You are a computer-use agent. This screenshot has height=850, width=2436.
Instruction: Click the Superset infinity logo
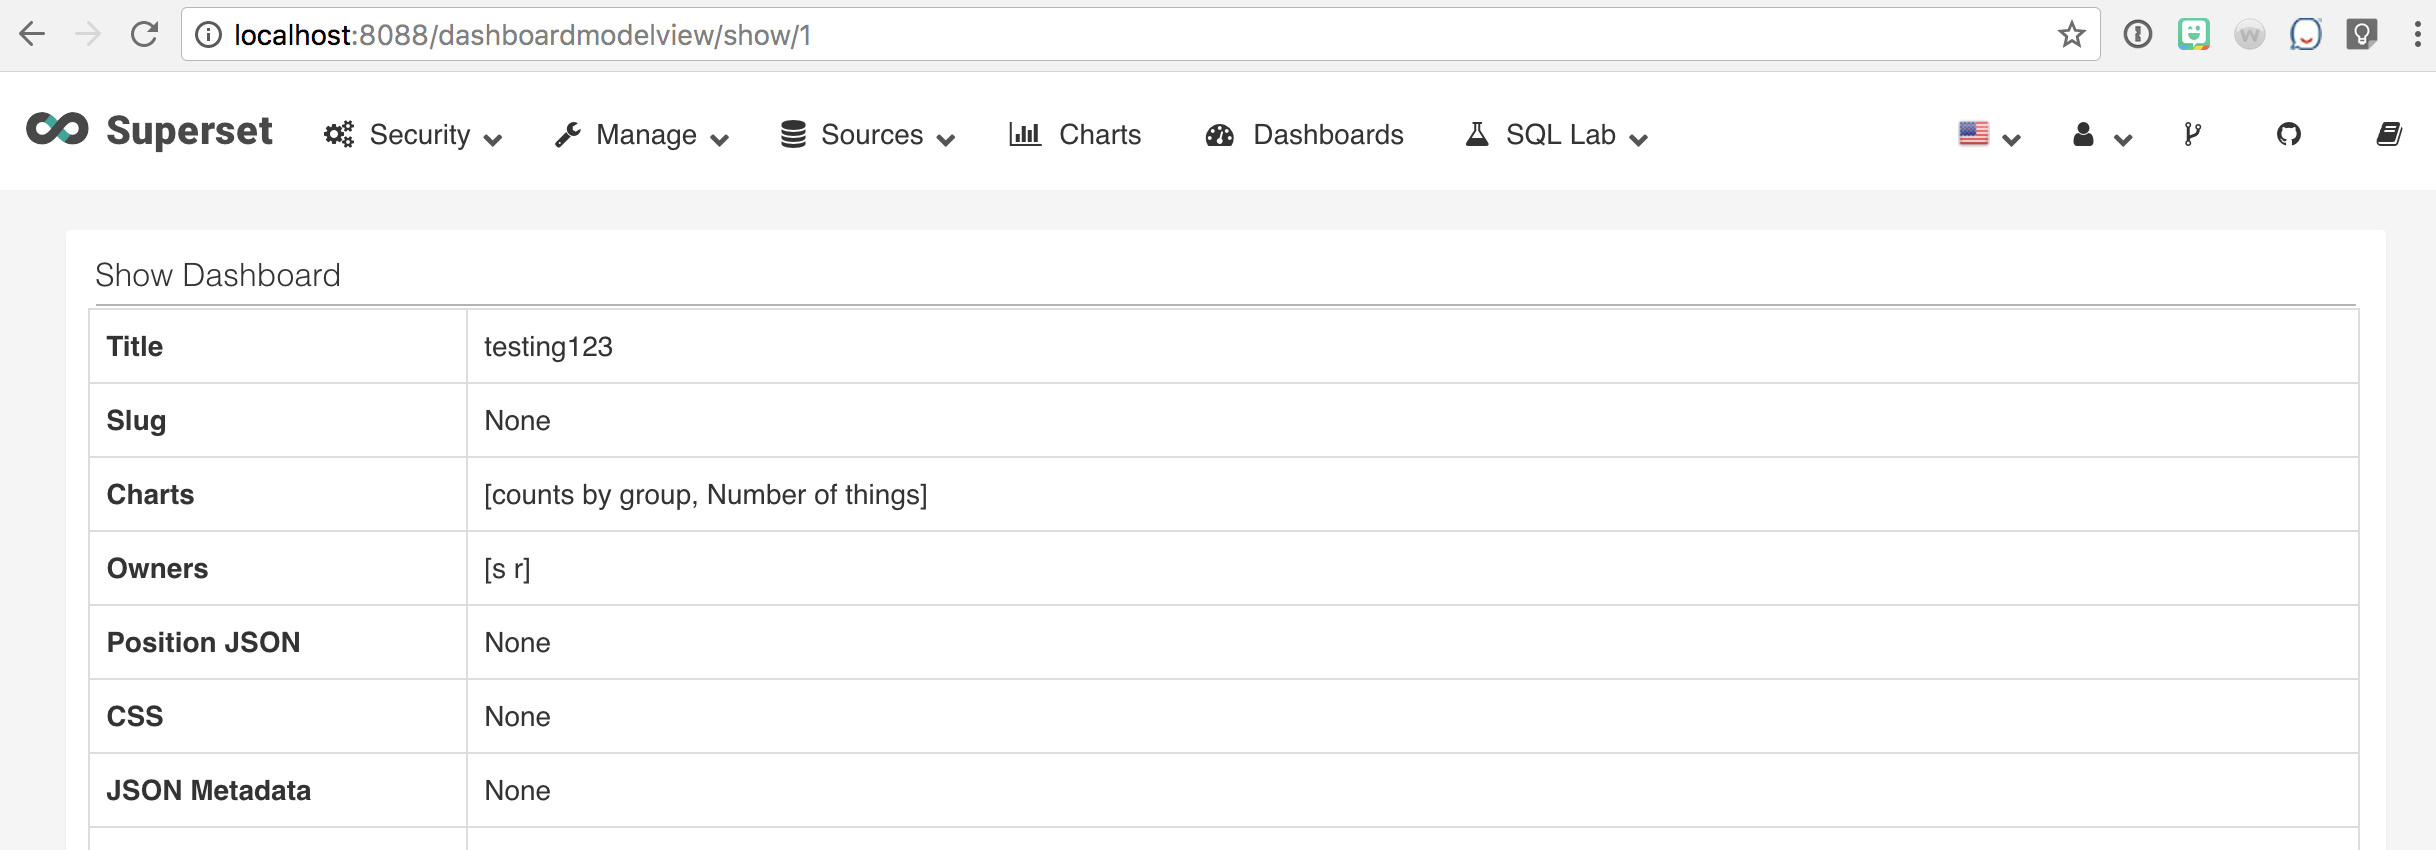(56, 130)
